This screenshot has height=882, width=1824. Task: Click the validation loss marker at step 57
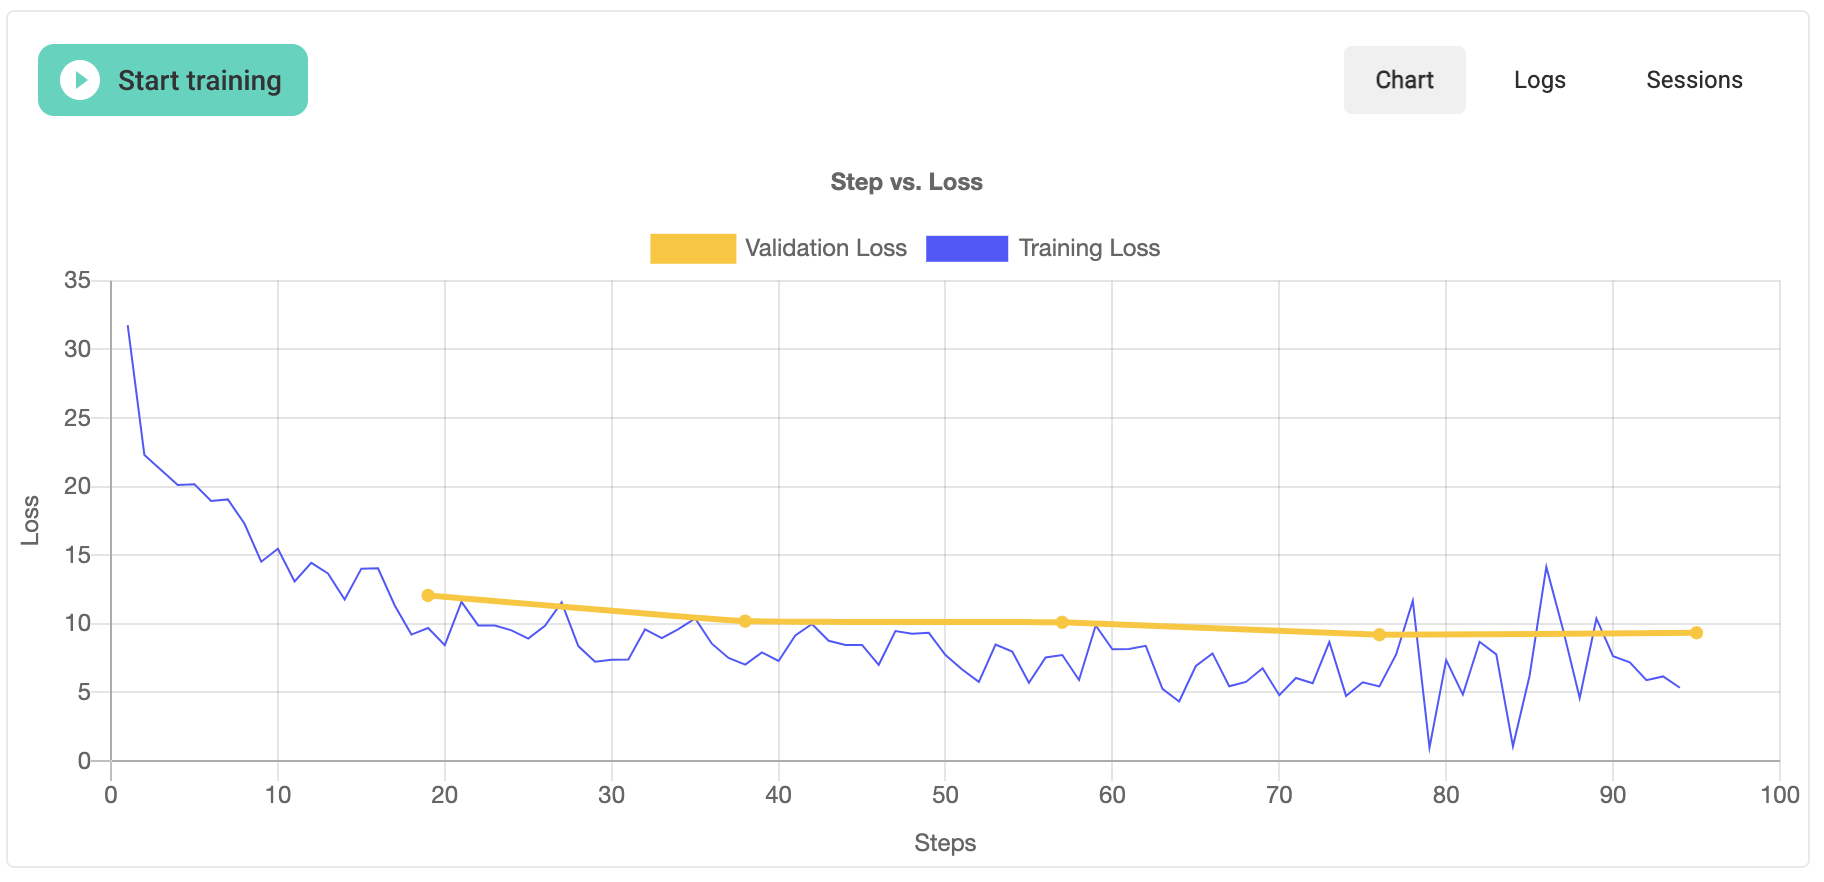tap(1062, 622)
